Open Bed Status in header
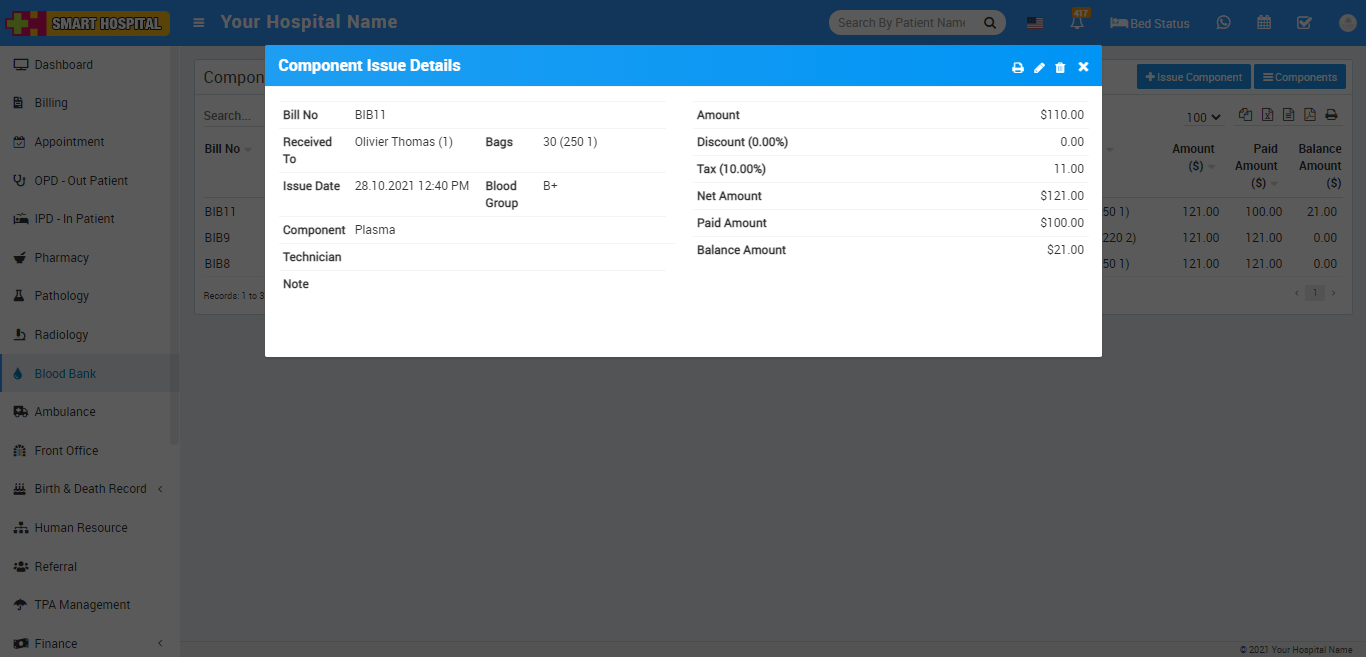The width and height of the screenshot is (1366, 657). (x=1150, y=22)
